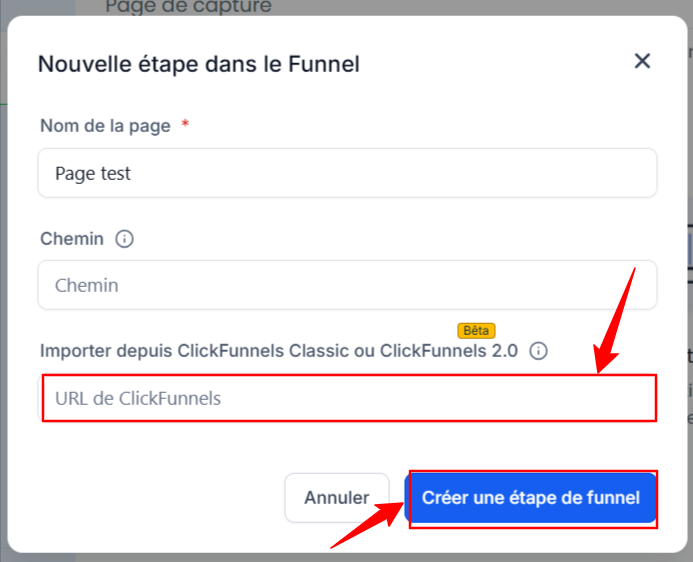Click the Nom de la page label
The image size is (693, 562).
pyautogui.click(x=105, y=126)
